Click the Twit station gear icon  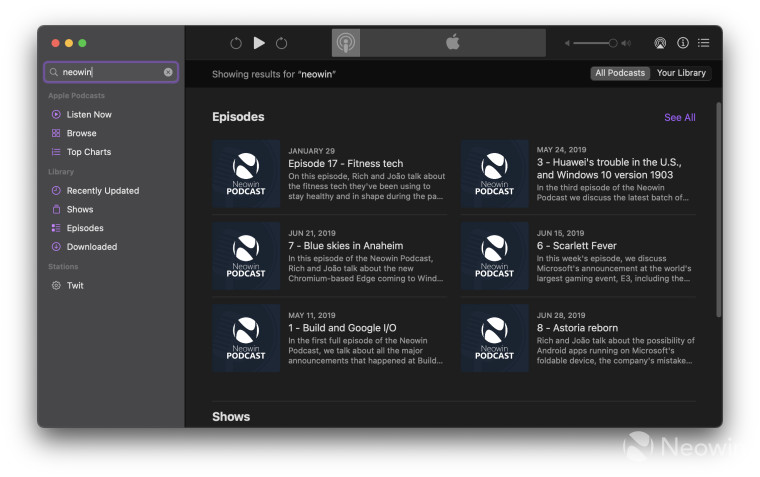(x=56, y=286)
